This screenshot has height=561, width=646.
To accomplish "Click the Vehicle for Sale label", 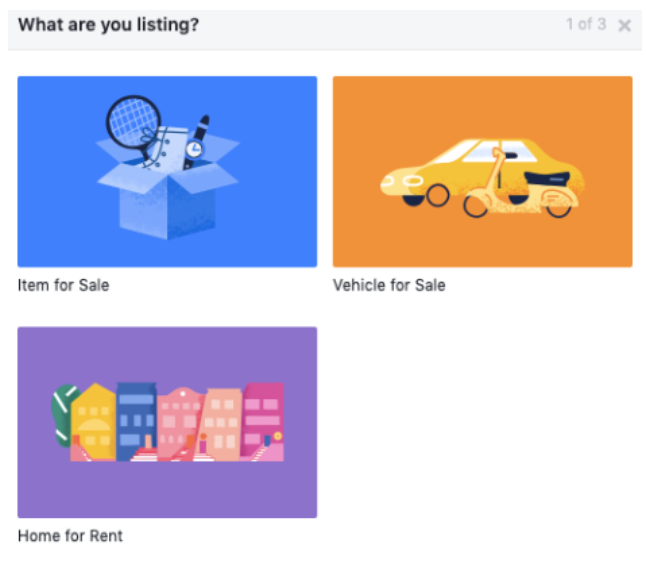I will coord(389,285).
